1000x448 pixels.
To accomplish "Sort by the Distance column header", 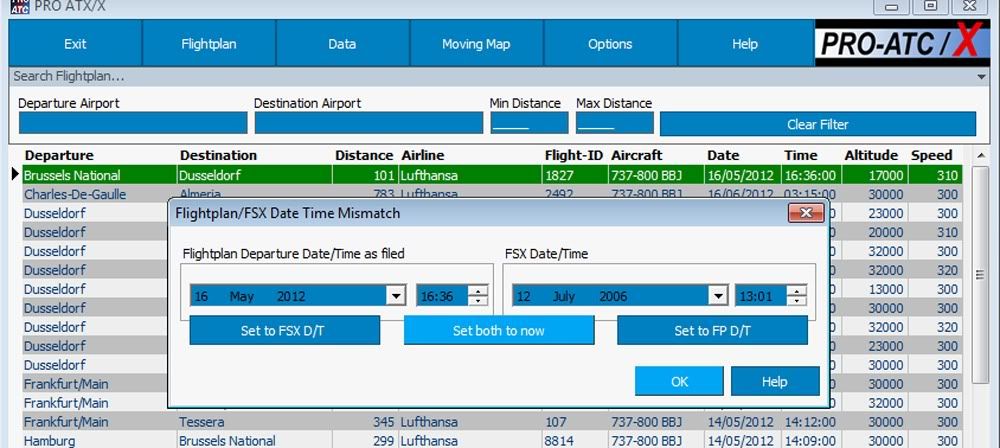I will (x=364, y=155).
